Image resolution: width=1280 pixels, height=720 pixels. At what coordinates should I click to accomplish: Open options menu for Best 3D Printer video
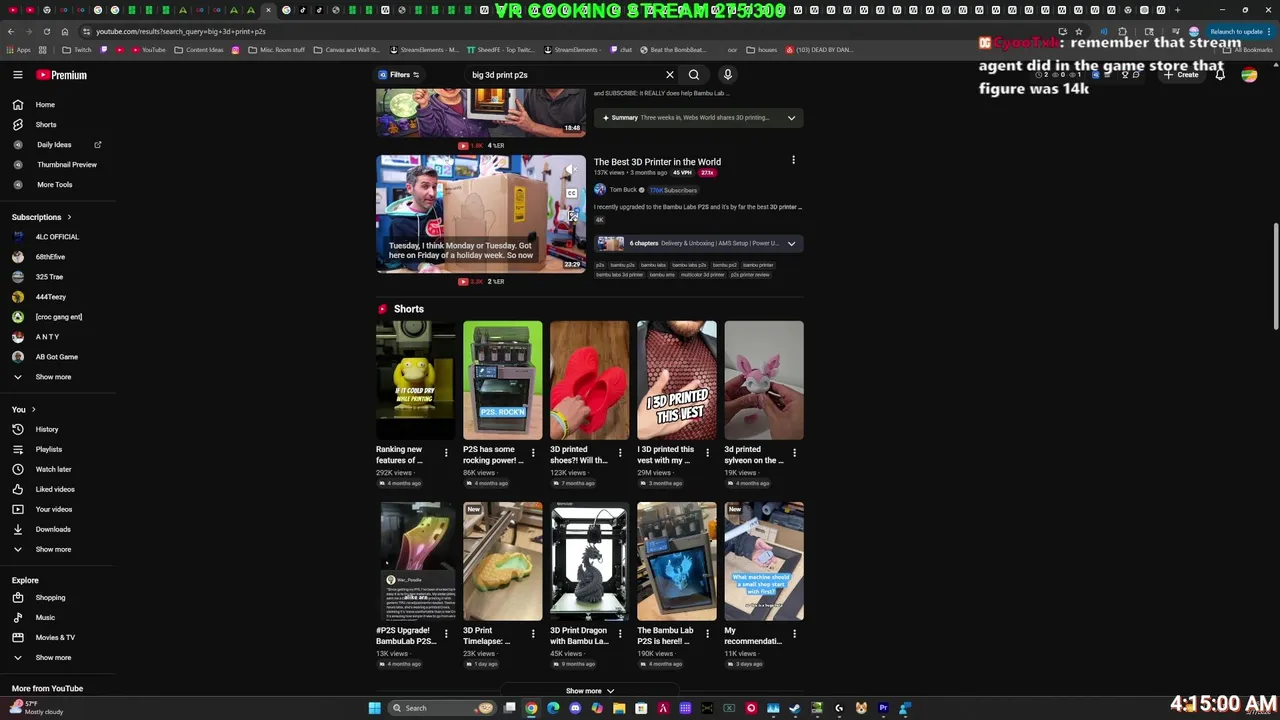click(x=793, y=160)
